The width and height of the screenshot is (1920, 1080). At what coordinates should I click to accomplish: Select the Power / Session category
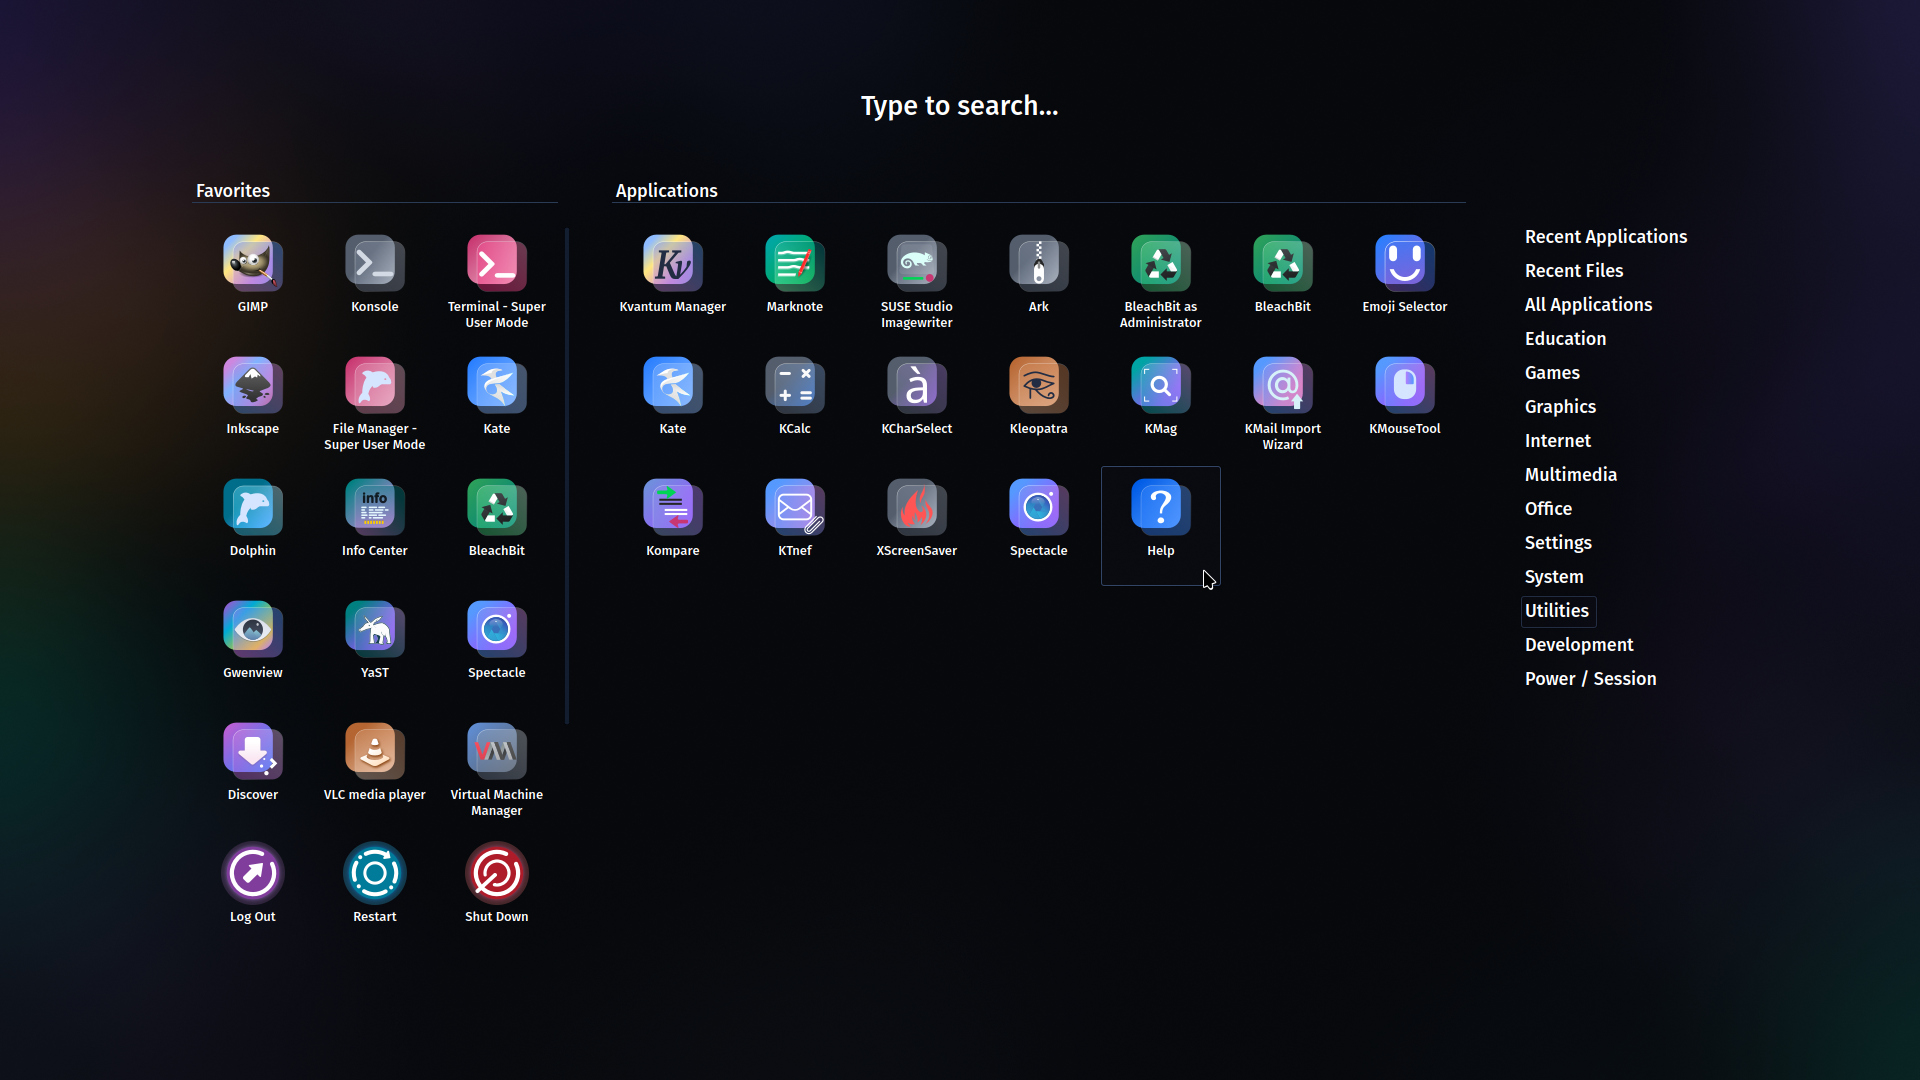pos(1590,679)
